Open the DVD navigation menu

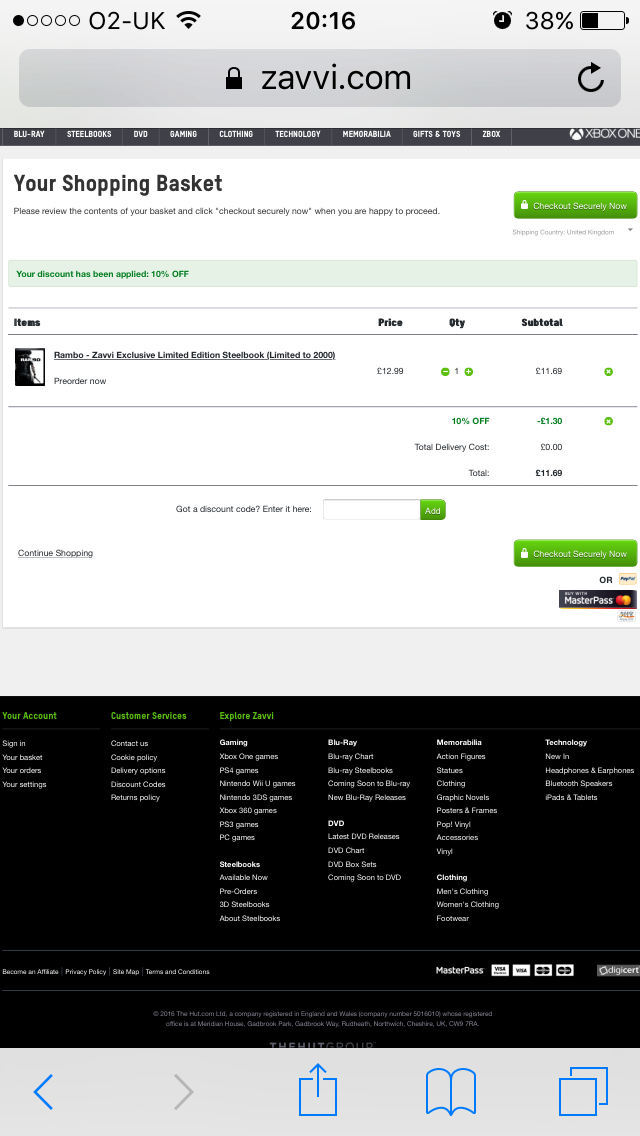[141, 135]
